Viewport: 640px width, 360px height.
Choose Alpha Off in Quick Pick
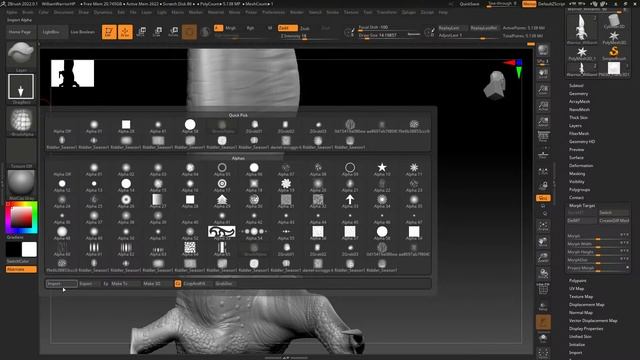(62, 127)
